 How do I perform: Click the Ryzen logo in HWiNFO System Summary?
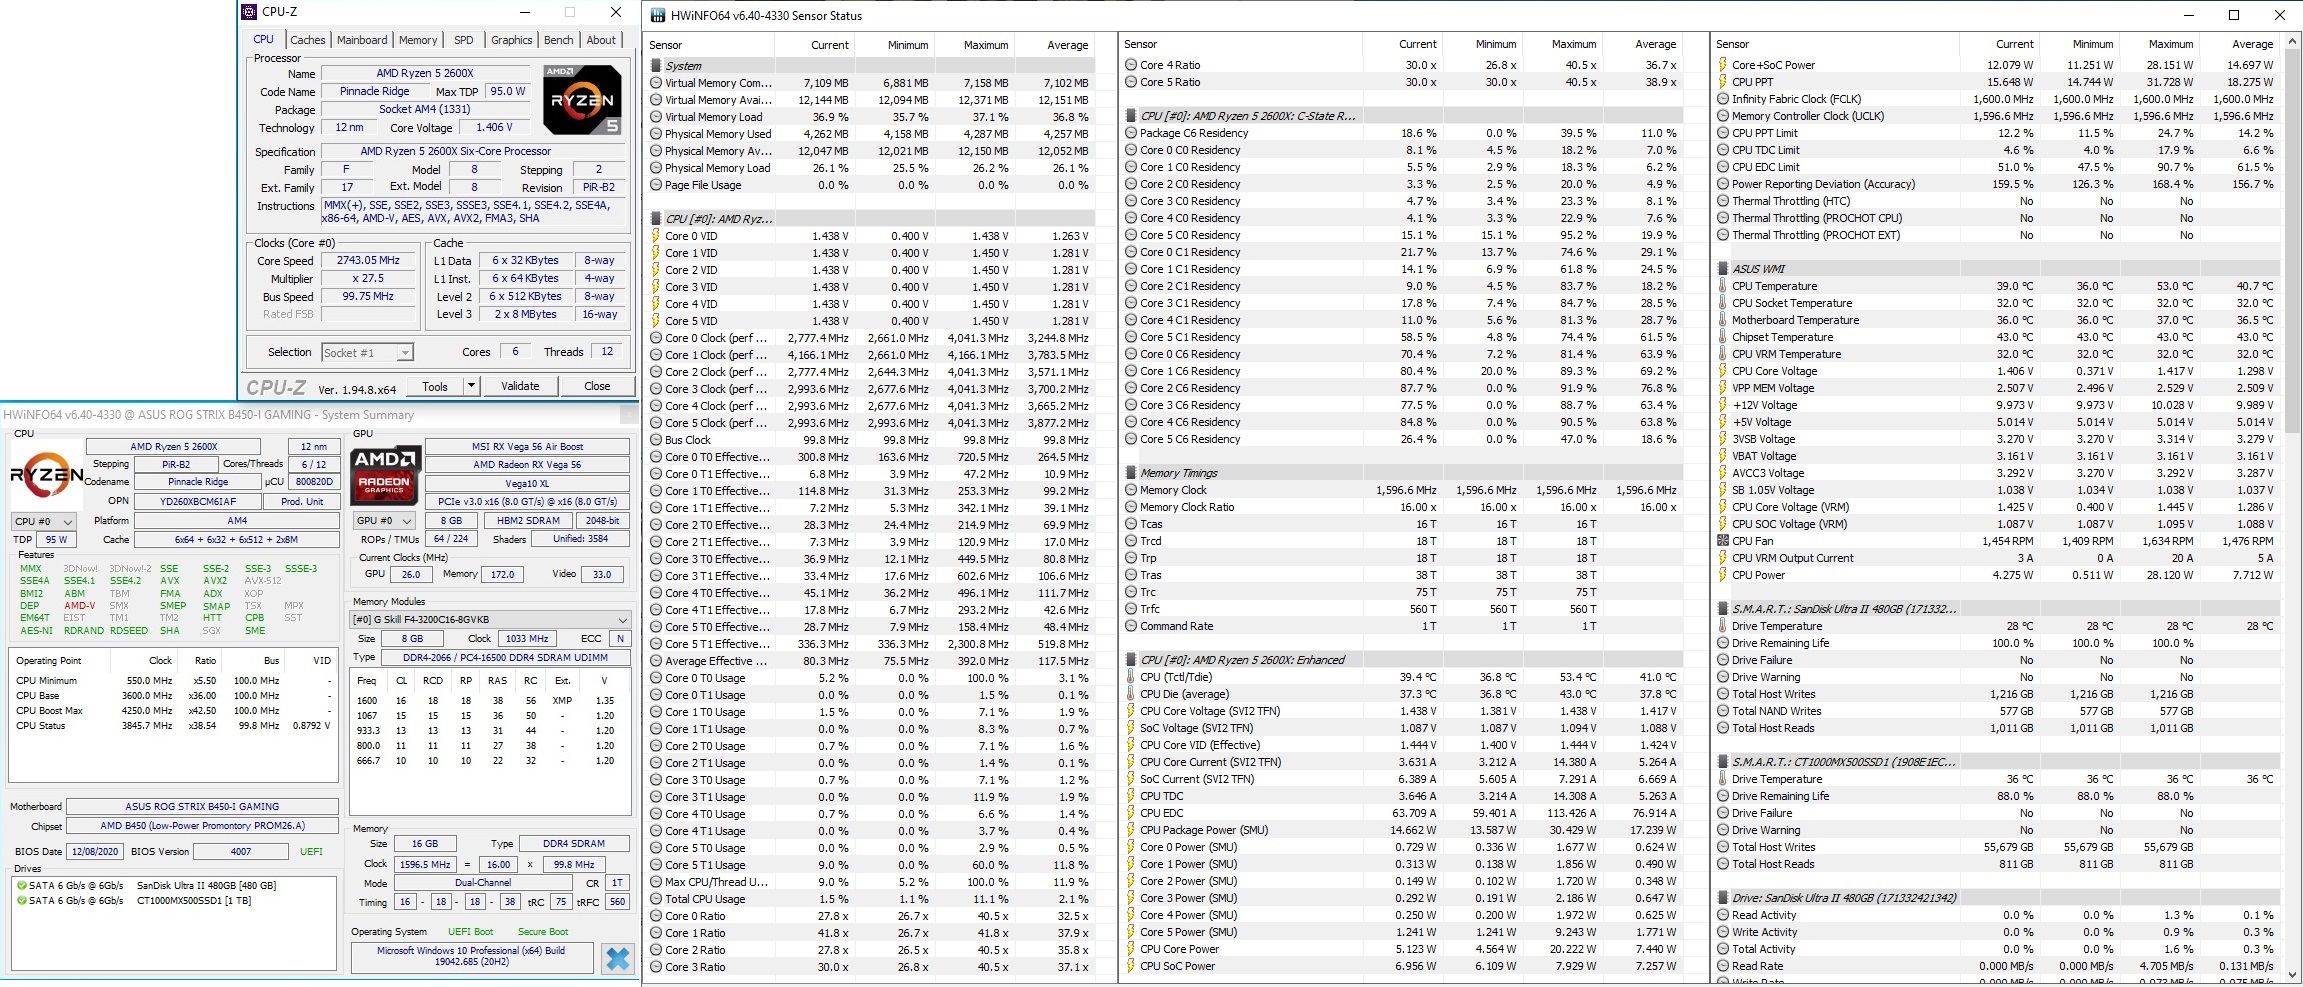[x=46, y=476]
